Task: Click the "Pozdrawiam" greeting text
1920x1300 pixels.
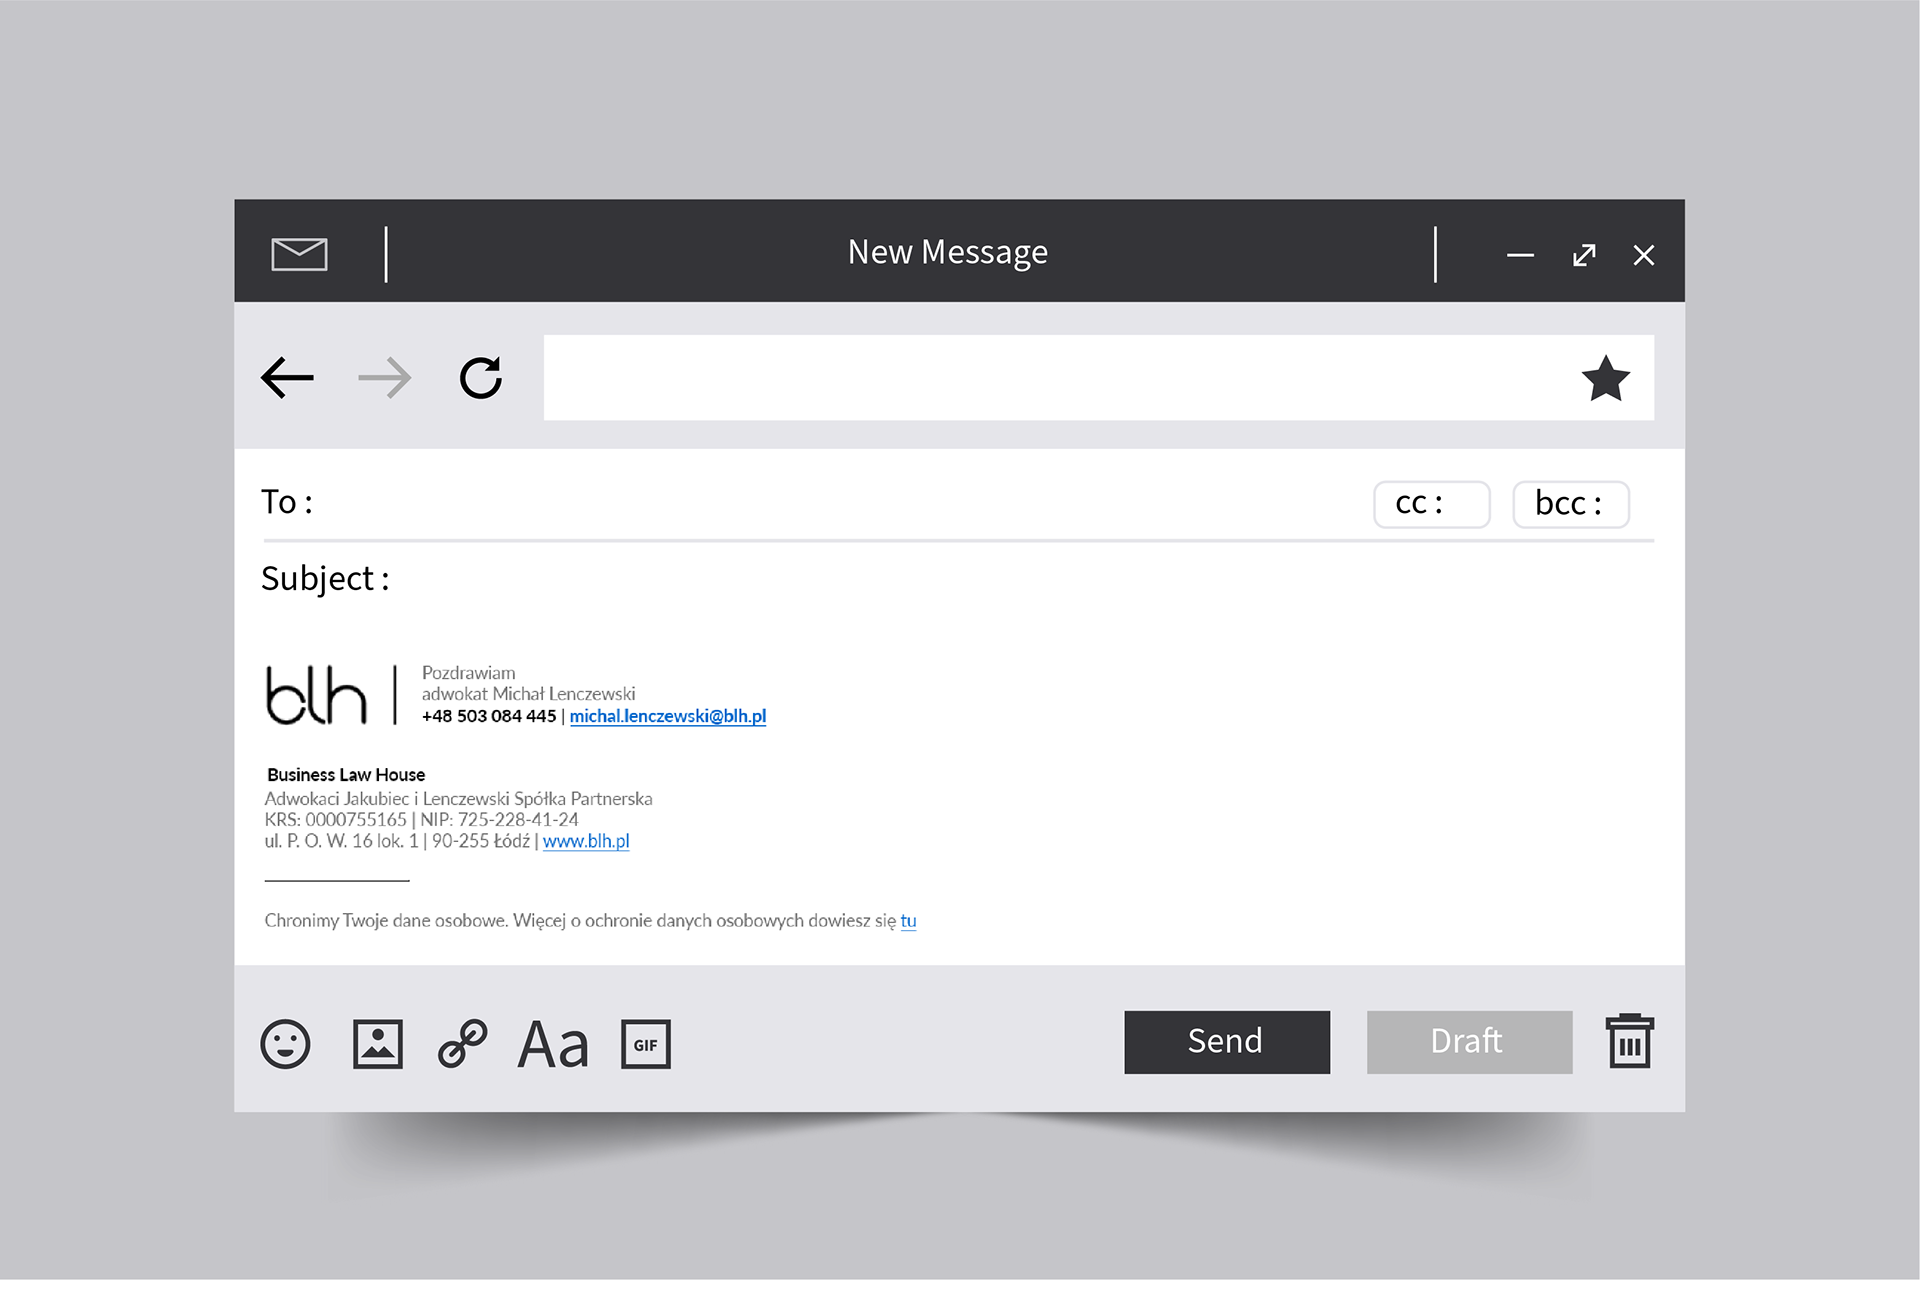Action: tap(468, 673)
